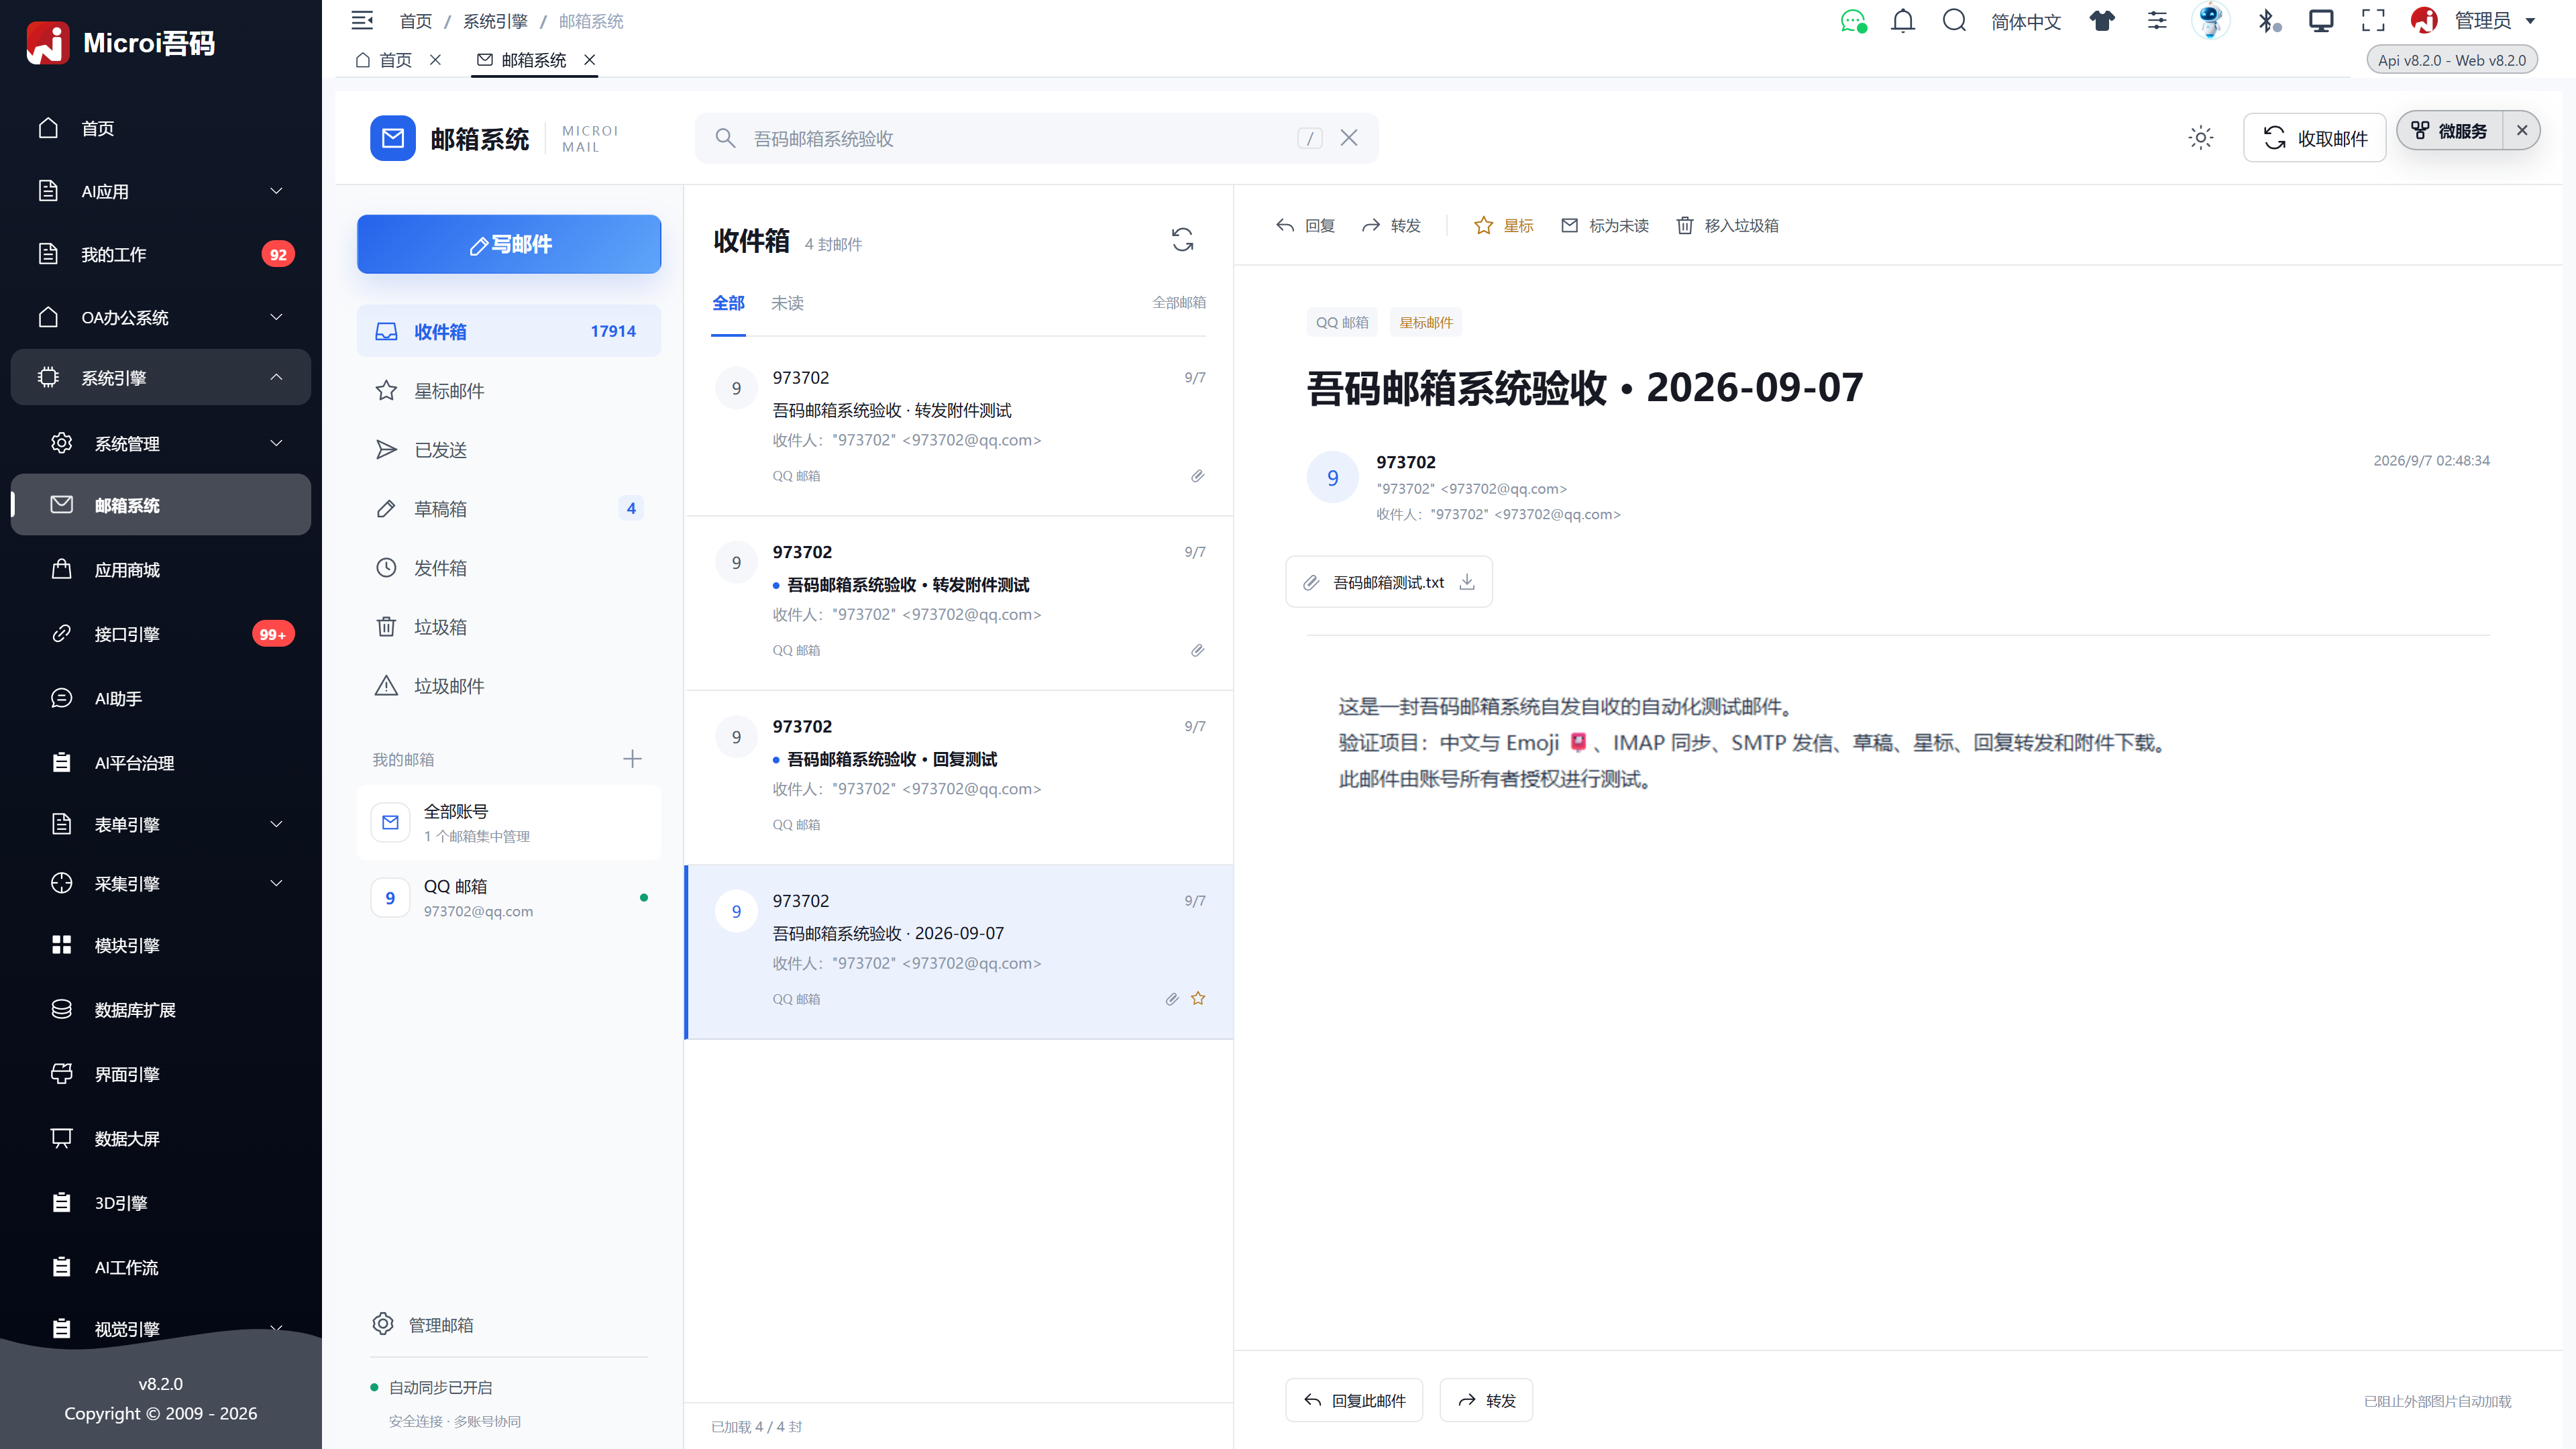Click the star icon on 2026-09-07 email row

pyautogui.click(x=1198, y=998)
